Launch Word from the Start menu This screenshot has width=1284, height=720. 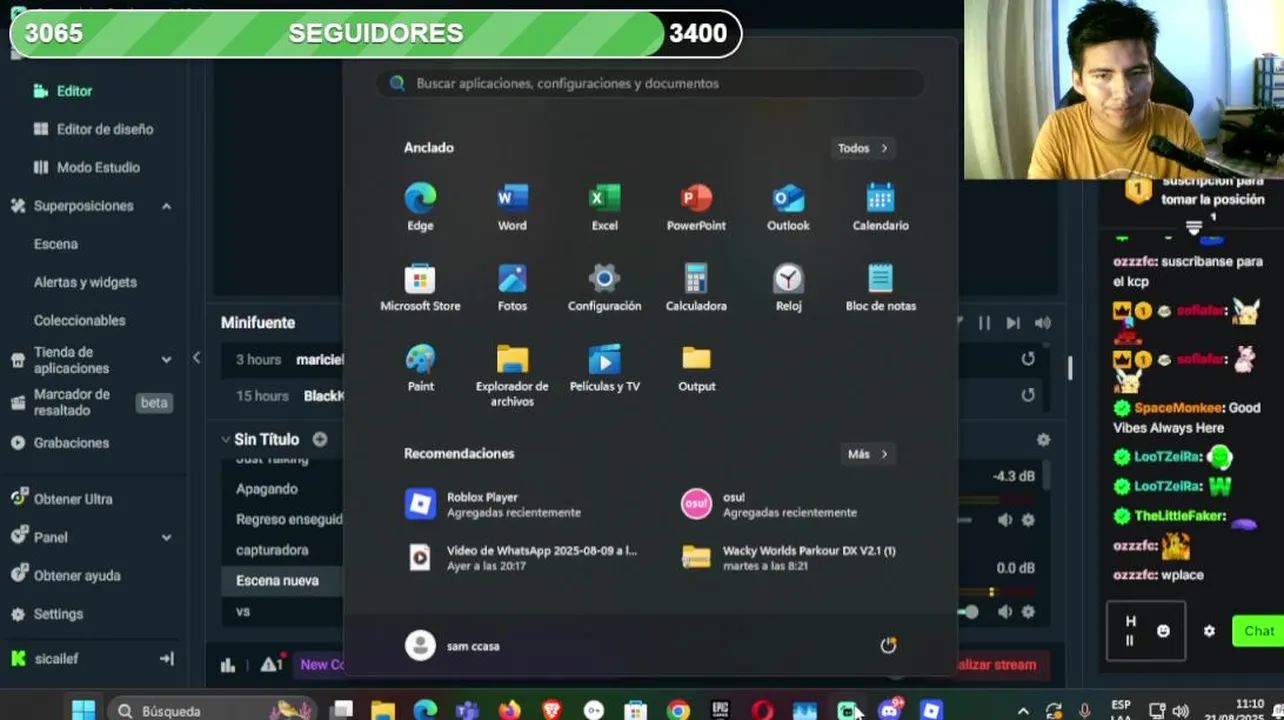pos(512,207)
